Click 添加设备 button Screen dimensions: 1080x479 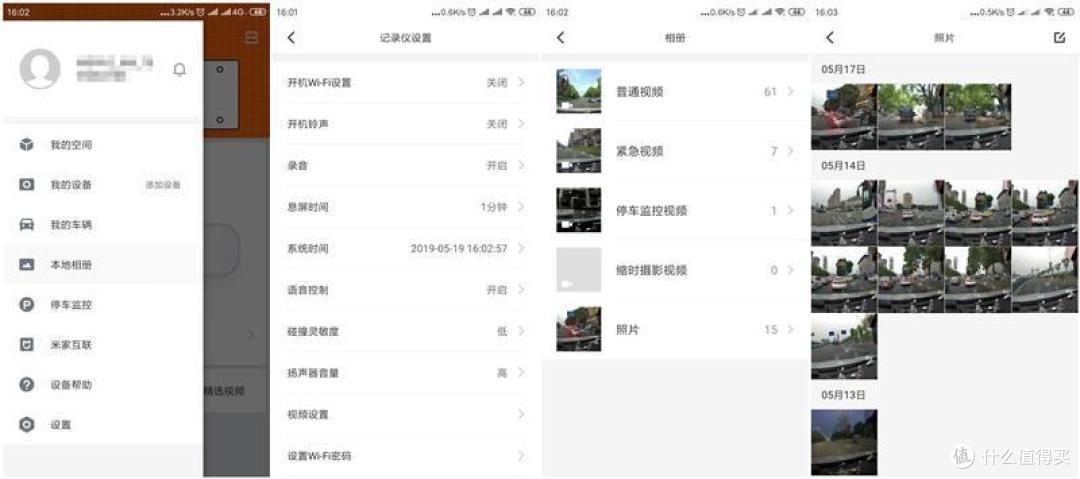163,185
